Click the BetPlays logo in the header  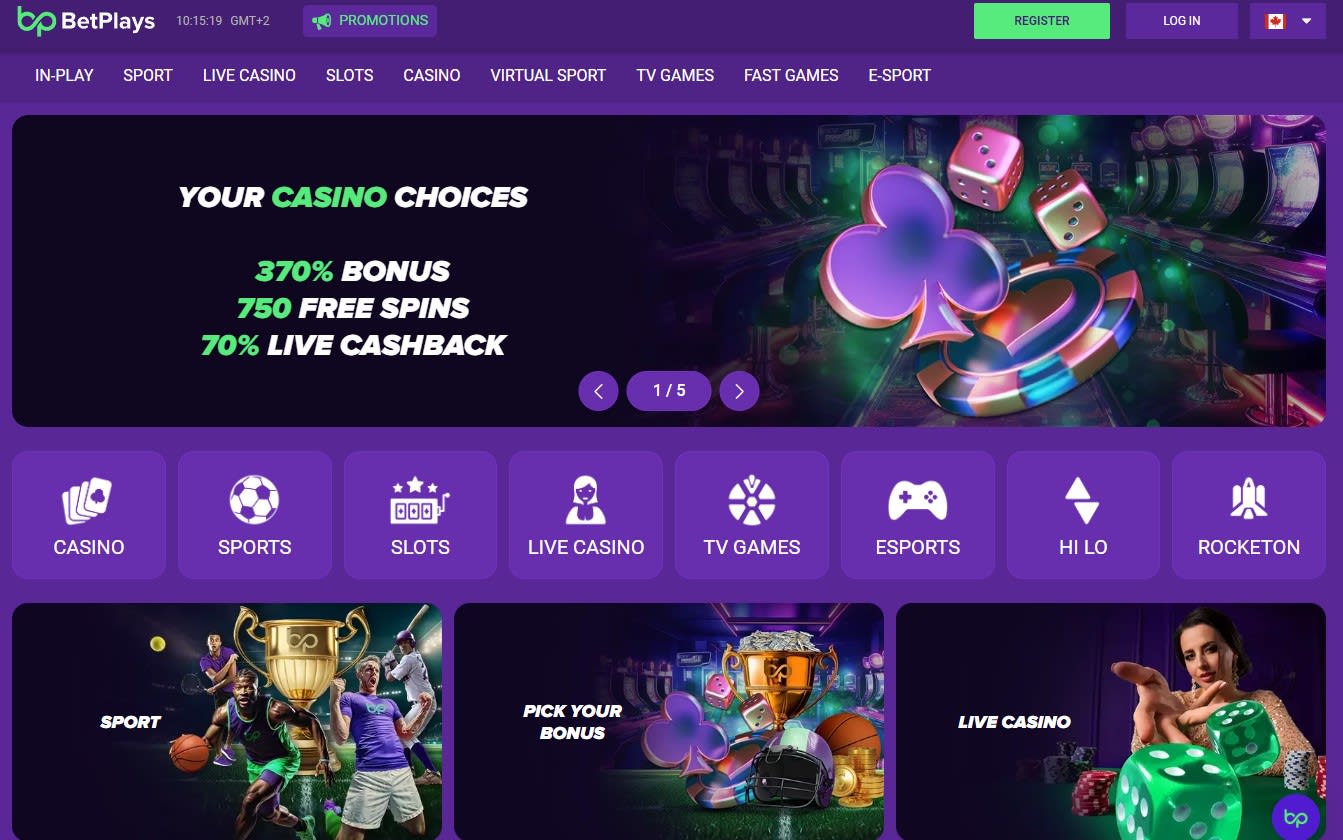click(86, 20)
